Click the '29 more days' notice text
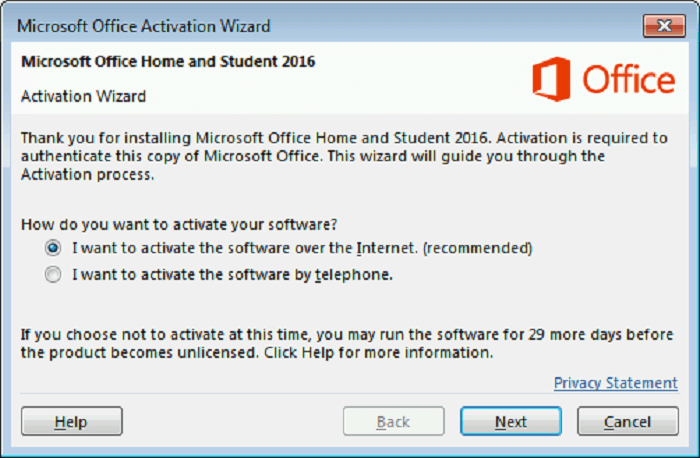This screenshot has width=700, height=458. click(x=347, y=344)
